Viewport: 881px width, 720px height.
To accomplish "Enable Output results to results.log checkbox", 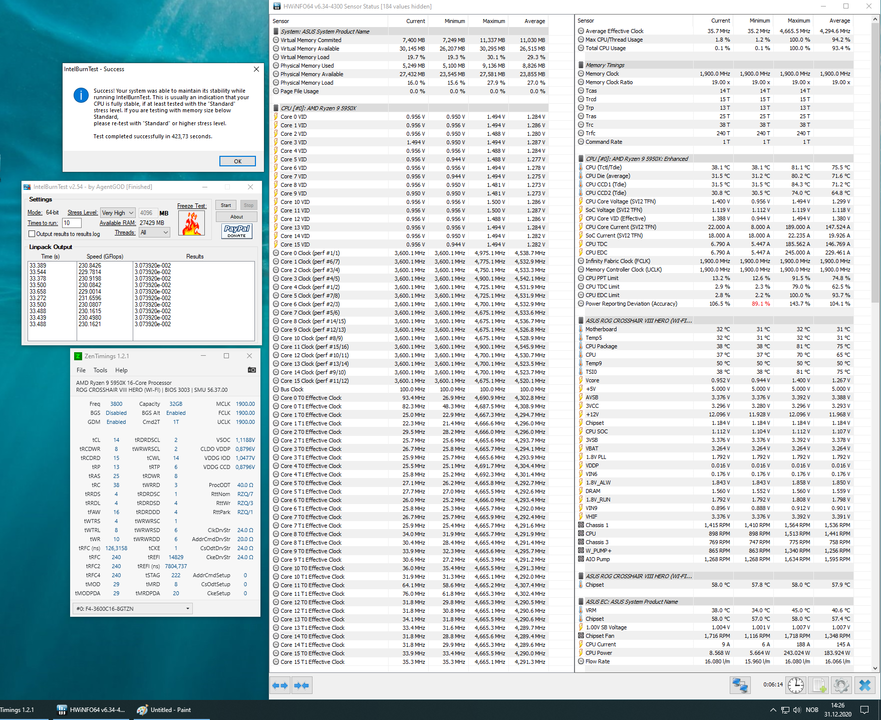I will [32, 234].
